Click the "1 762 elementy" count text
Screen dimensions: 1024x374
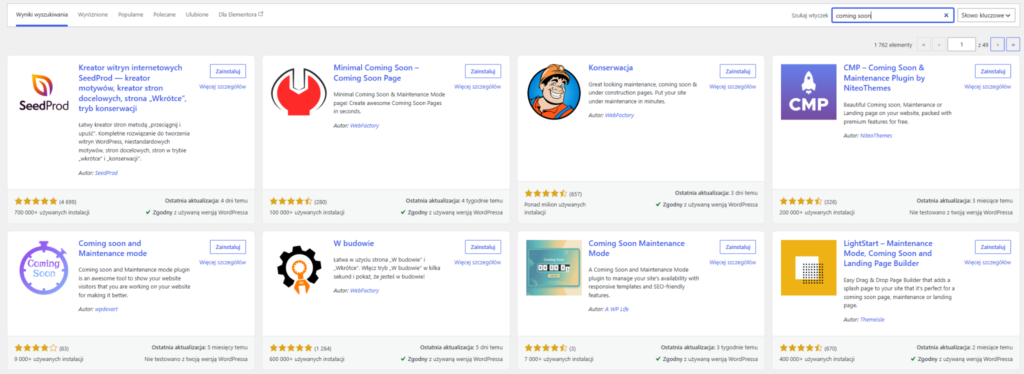pos(893,44)
